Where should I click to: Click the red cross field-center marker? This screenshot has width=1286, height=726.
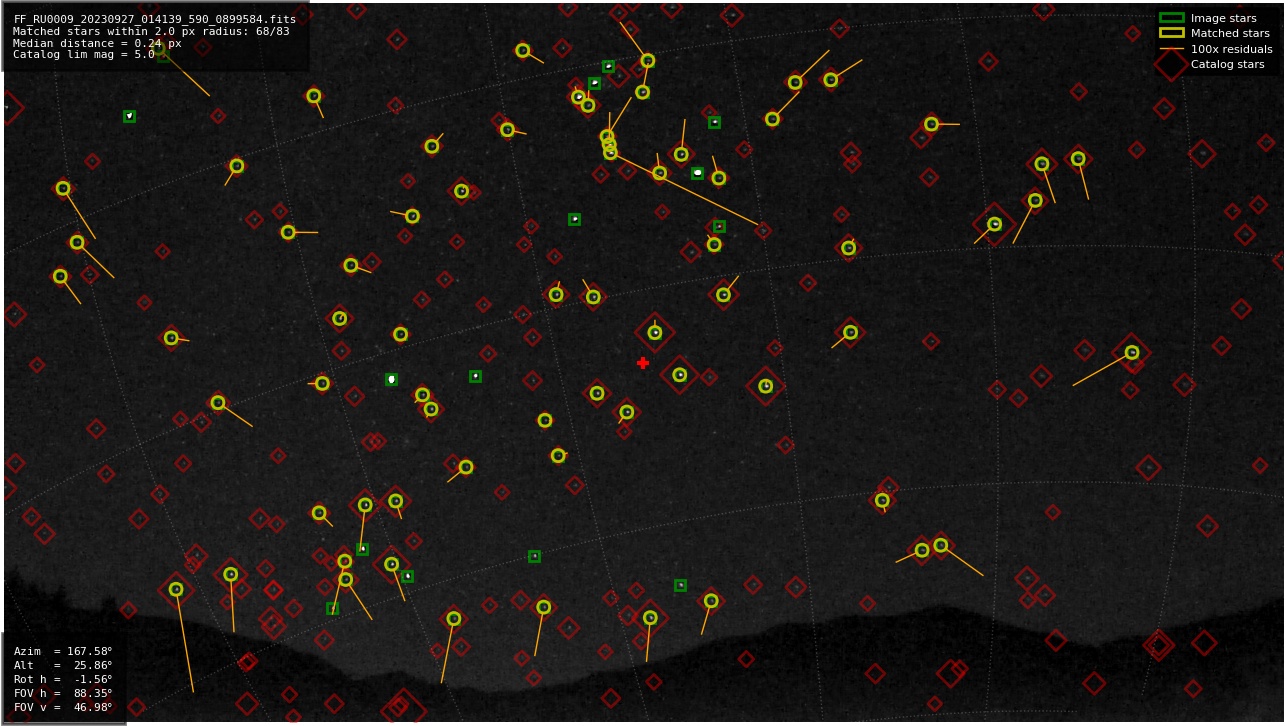pyautogui.click(x=643, y=363)
